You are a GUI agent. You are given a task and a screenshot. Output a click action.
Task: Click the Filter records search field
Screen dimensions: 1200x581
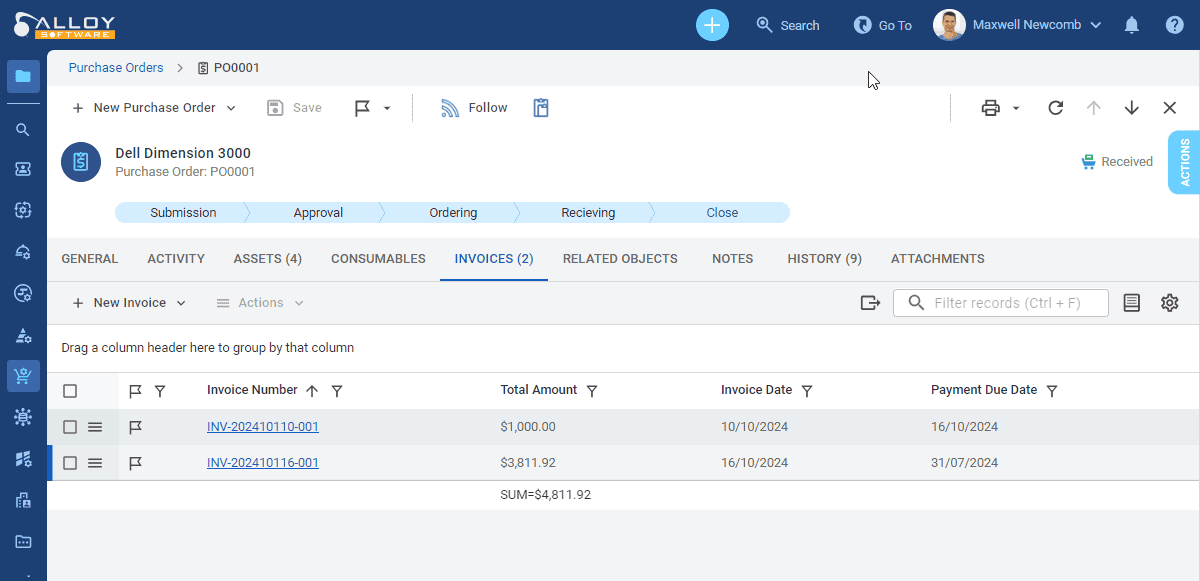click(1001, 303)
